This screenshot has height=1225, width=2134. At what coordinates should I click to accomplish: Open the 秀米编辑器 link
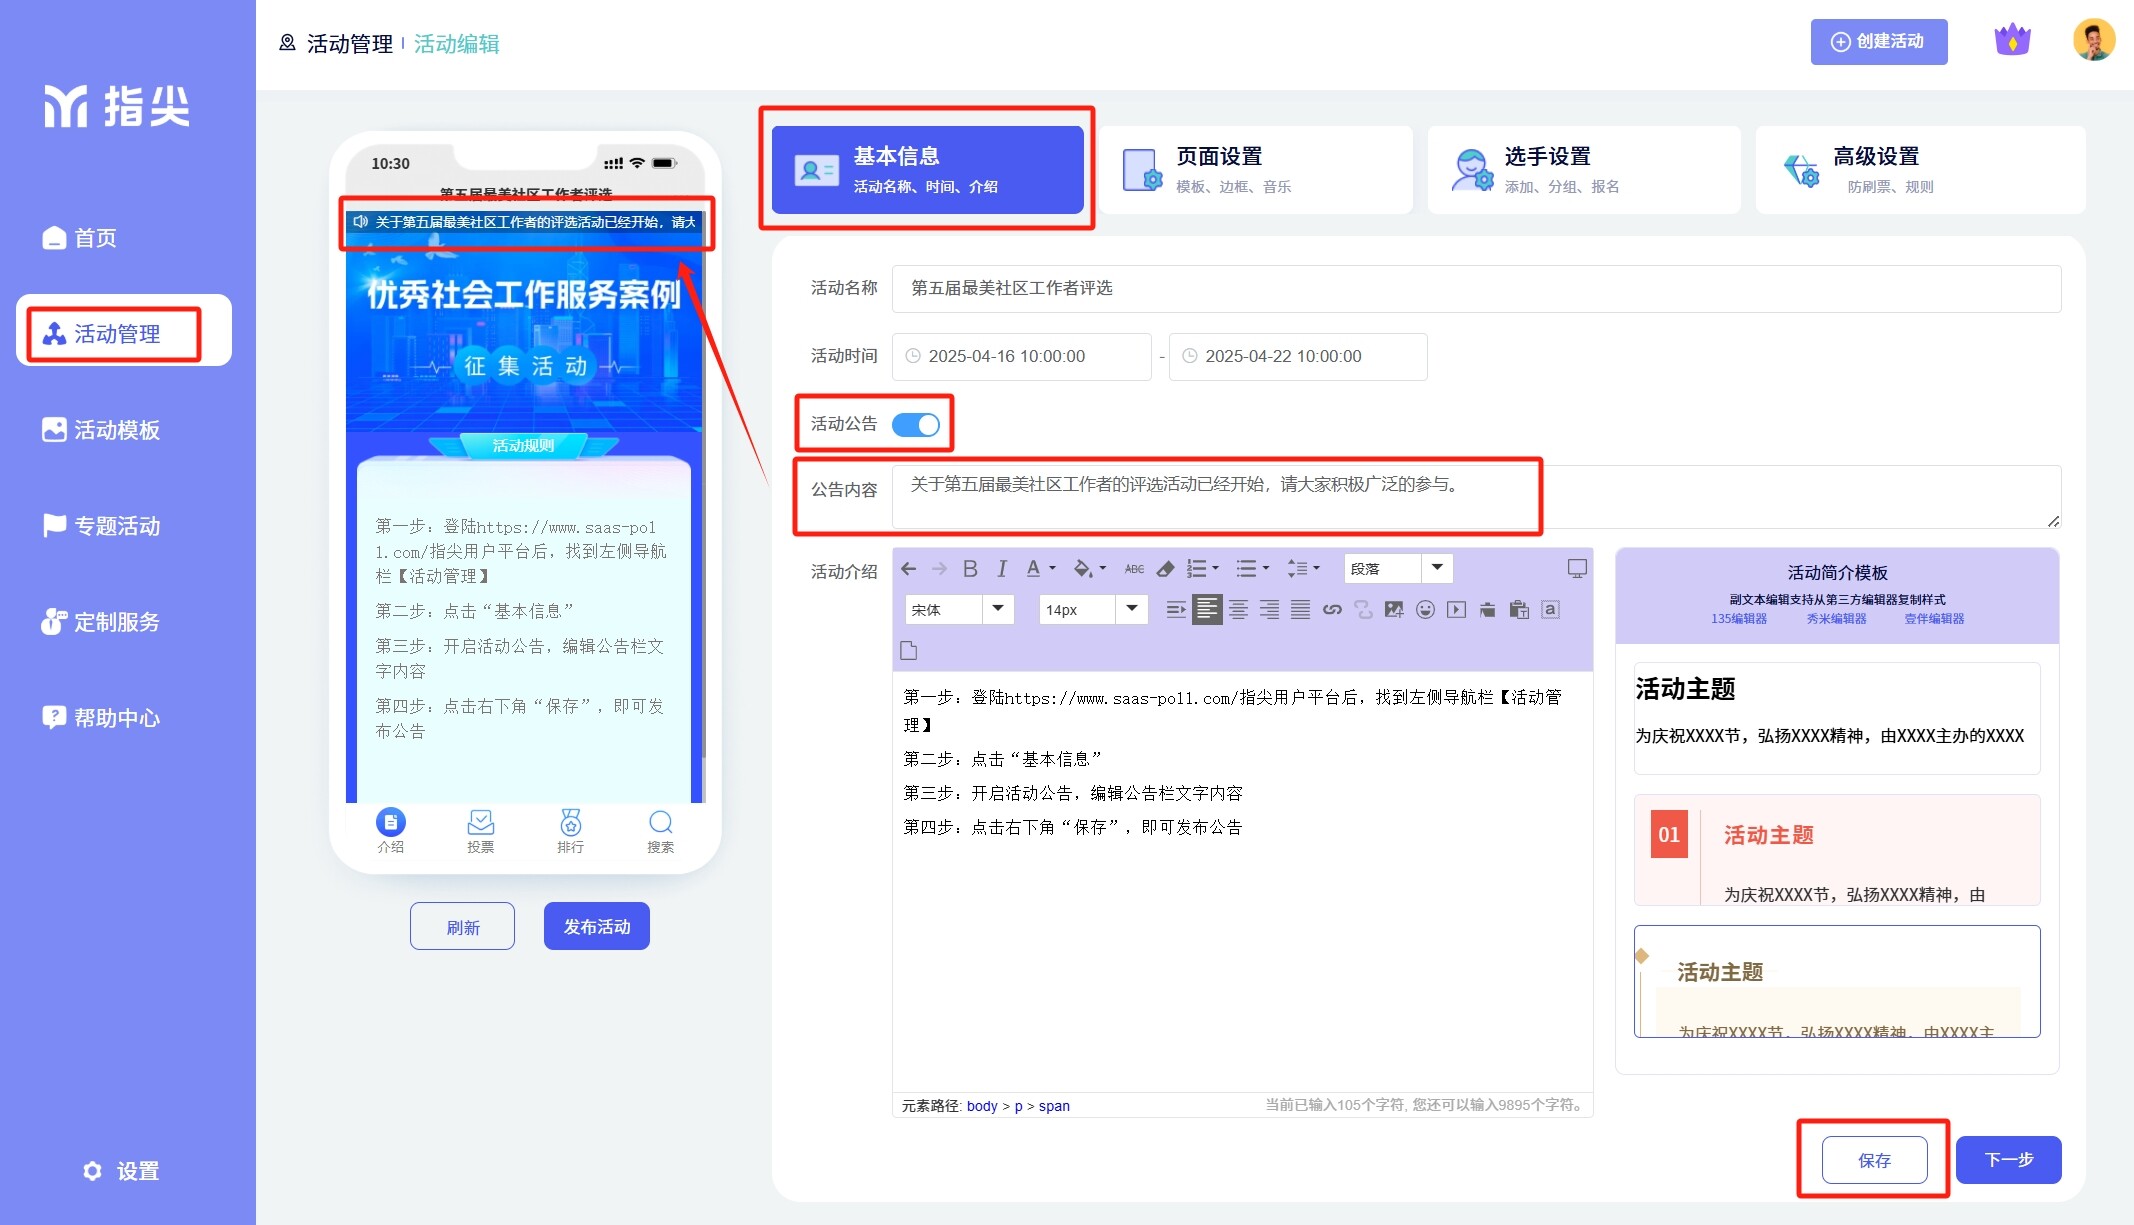pyautogui.click(x=1836, y=619)
